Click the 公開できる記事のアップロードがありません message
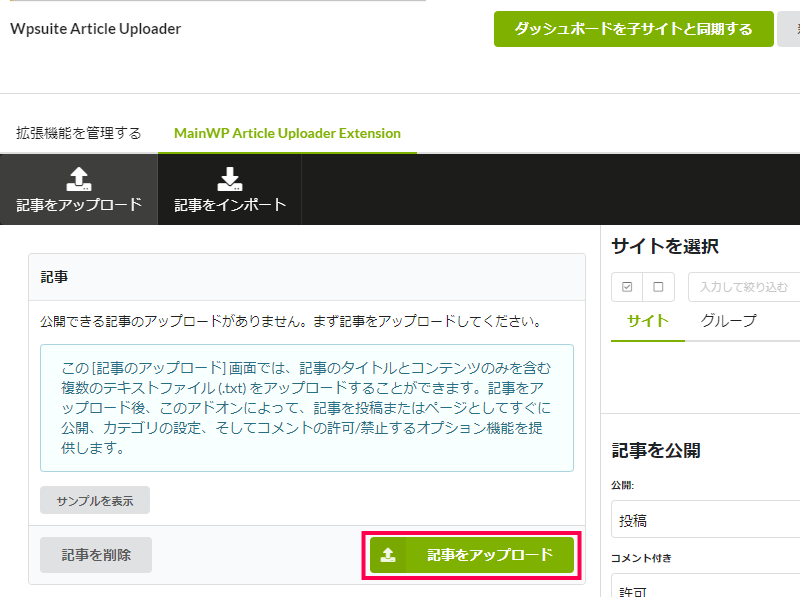 (x=291, y=321)
